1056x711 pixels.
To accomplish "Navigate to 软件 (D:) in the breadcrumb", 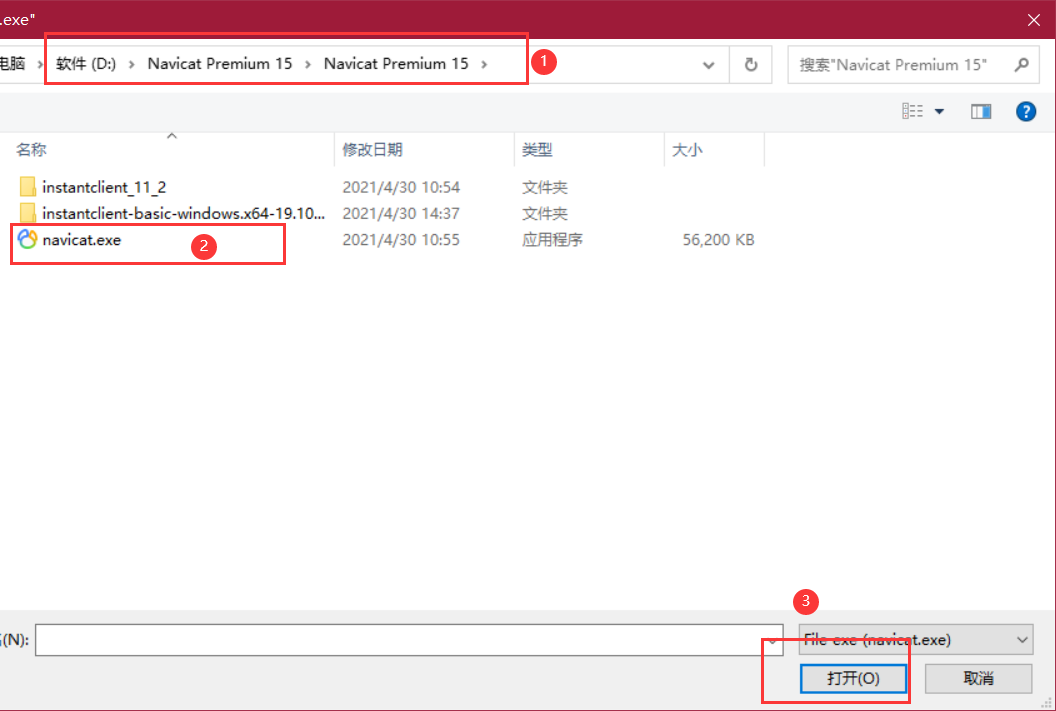I will [89, 63].
